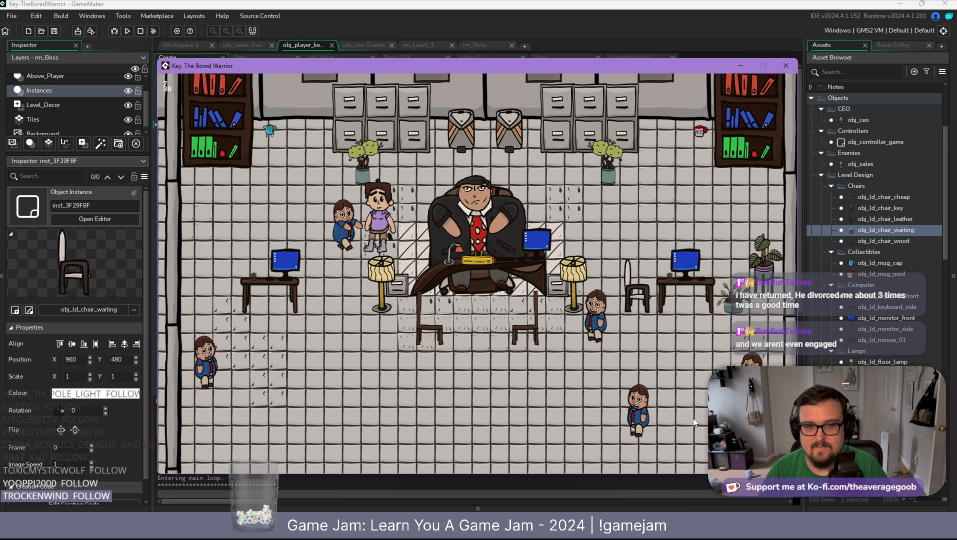Toggle visibility of Above_Player layer

(128, 76)
